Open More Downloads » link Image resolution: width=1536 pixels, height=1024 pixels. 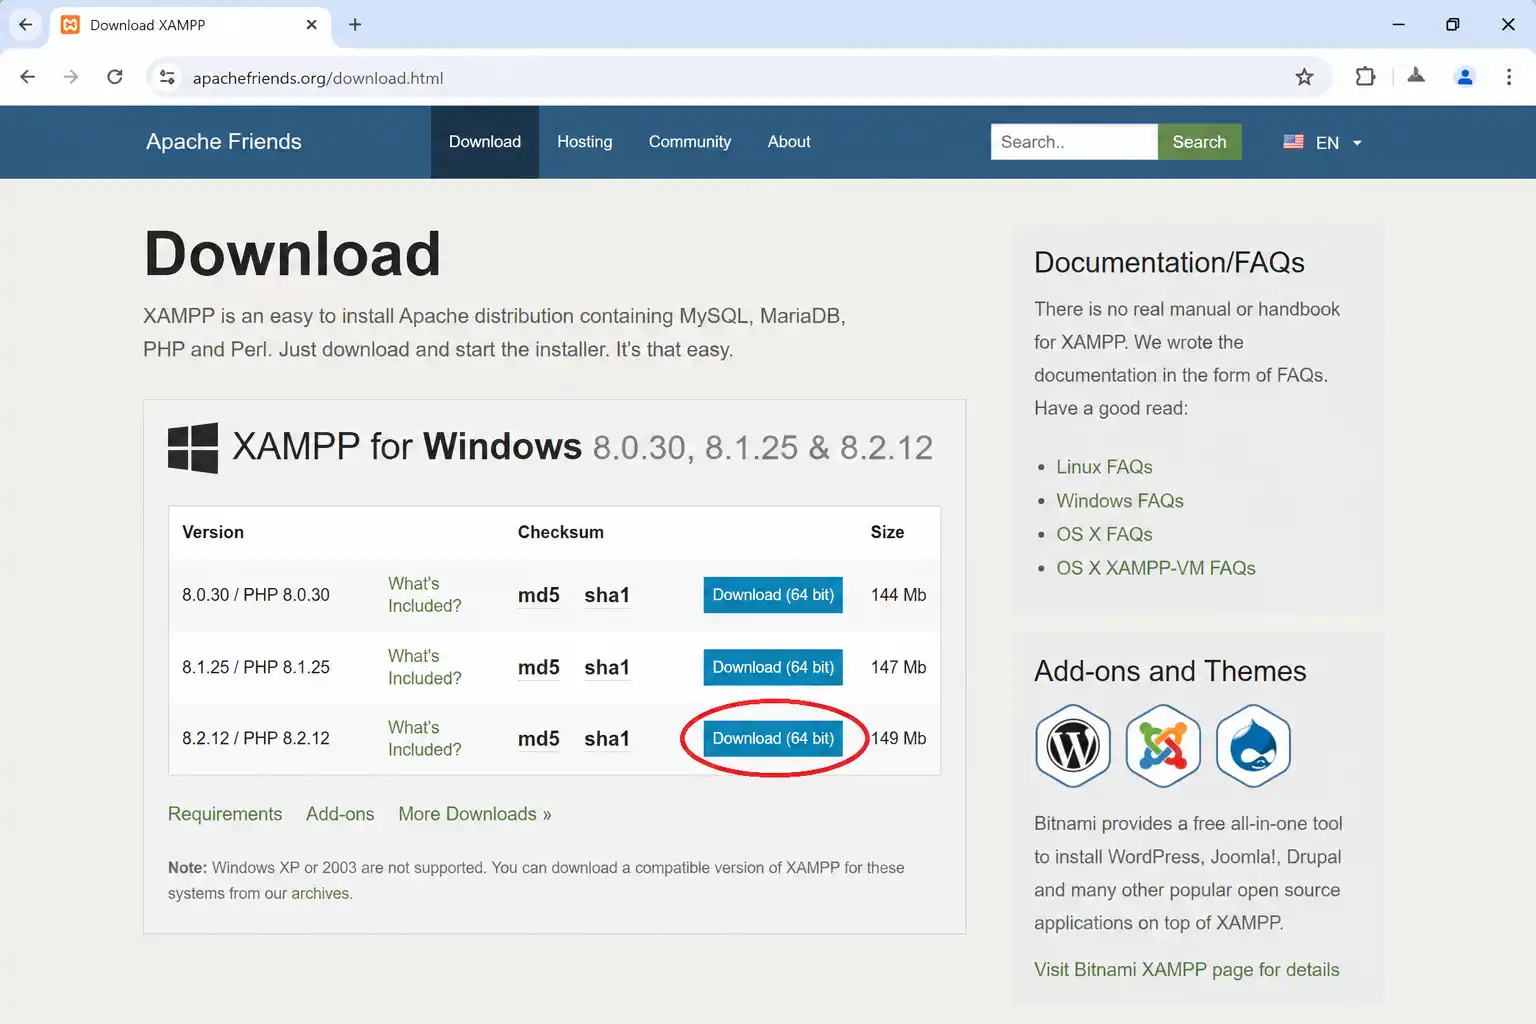tap(475, 814)
